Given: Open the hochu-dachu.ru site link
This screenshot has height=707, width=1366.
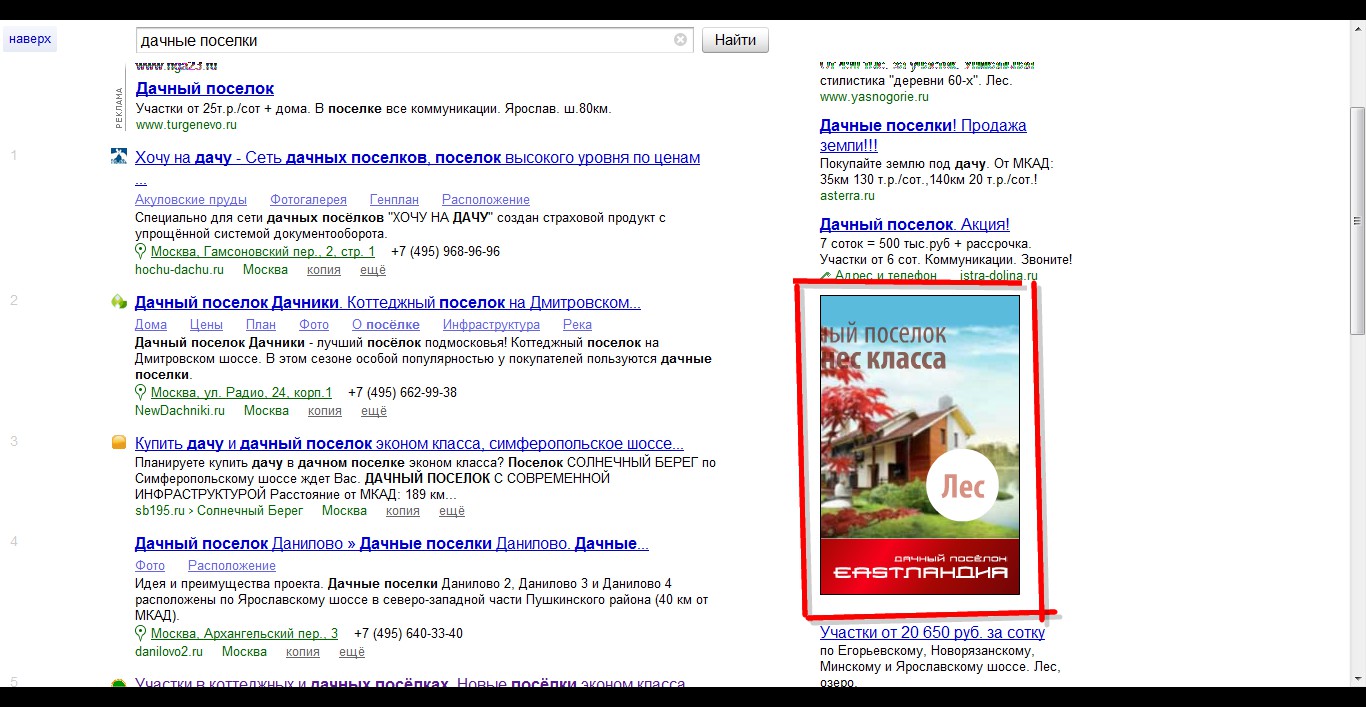Looking at the screenshot, I should click(x=179, y=270).
